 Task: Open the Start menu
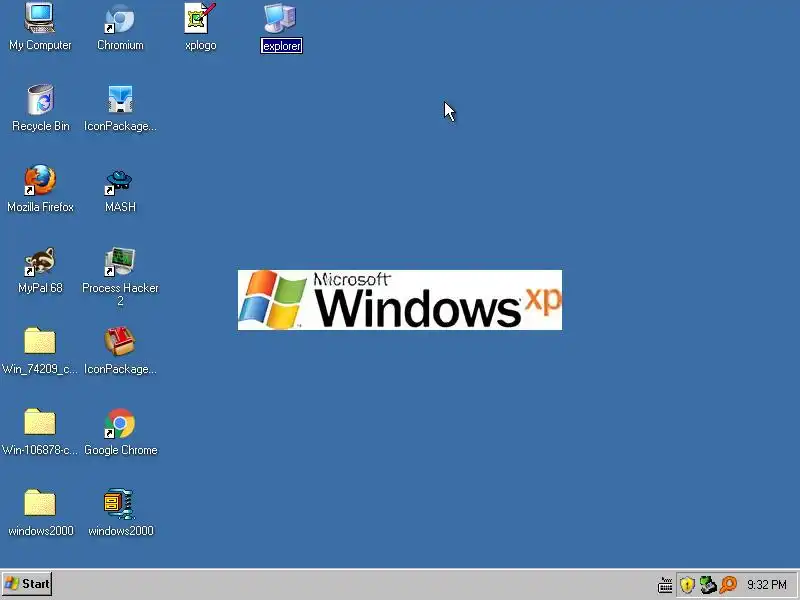27,584
